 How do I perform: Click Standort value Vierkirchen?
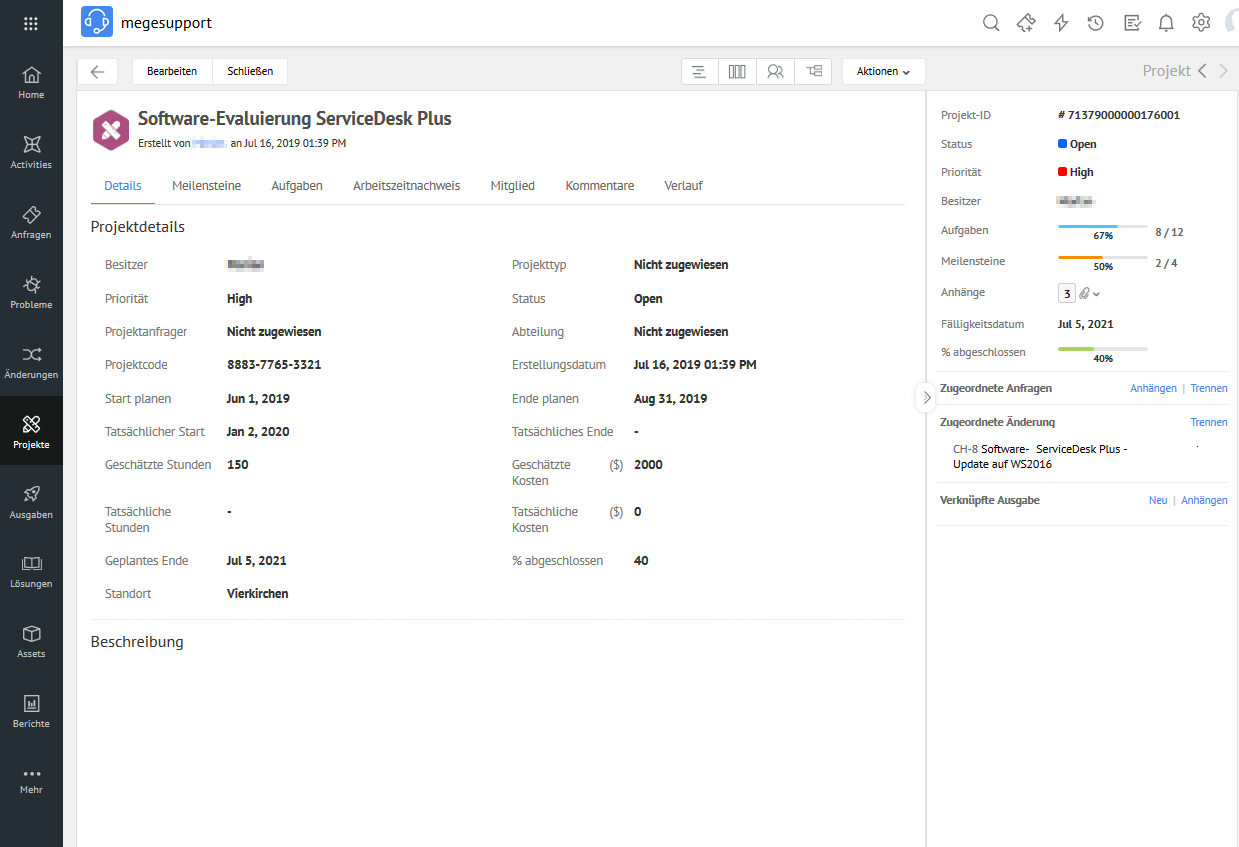(258, 594)
